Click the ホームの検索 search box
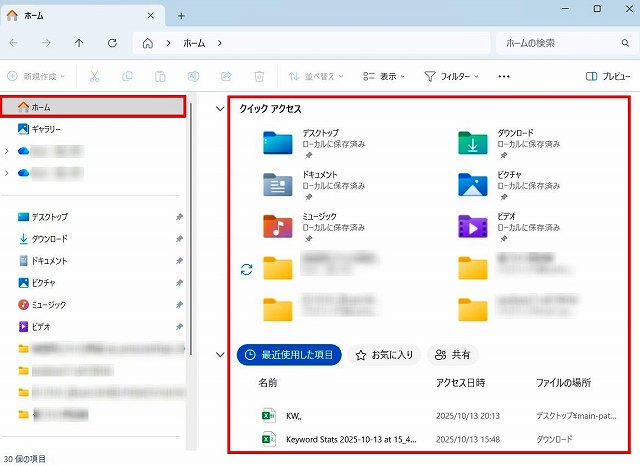Viewport: 640px width, 466px height. [560, 44]
